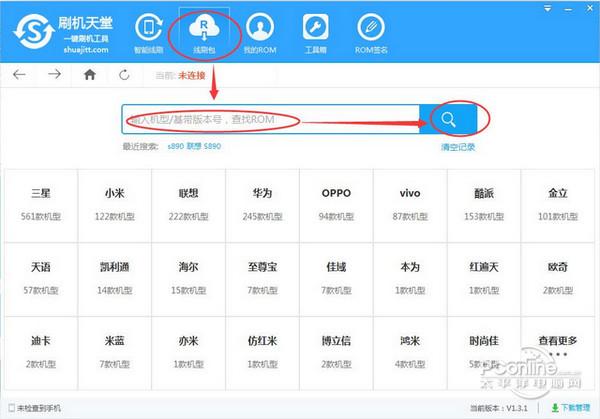The height and width of the screenshot is (419, 600).
Task: Select recent search 联想 S890
Action: coord(204,146)
